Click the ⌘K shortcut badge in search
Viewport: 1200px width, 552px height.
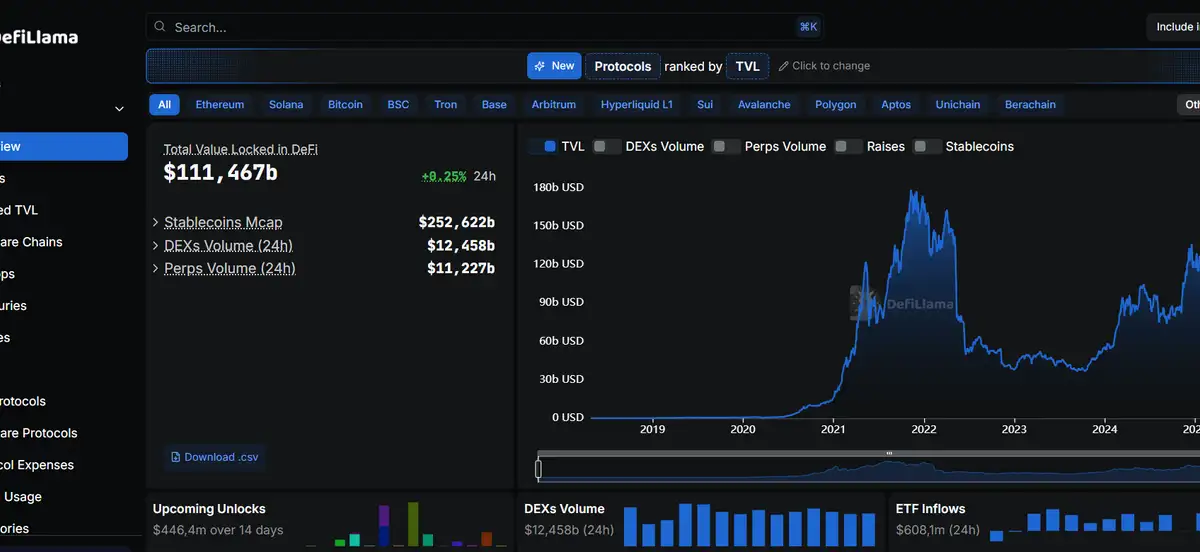coord(808,27)
